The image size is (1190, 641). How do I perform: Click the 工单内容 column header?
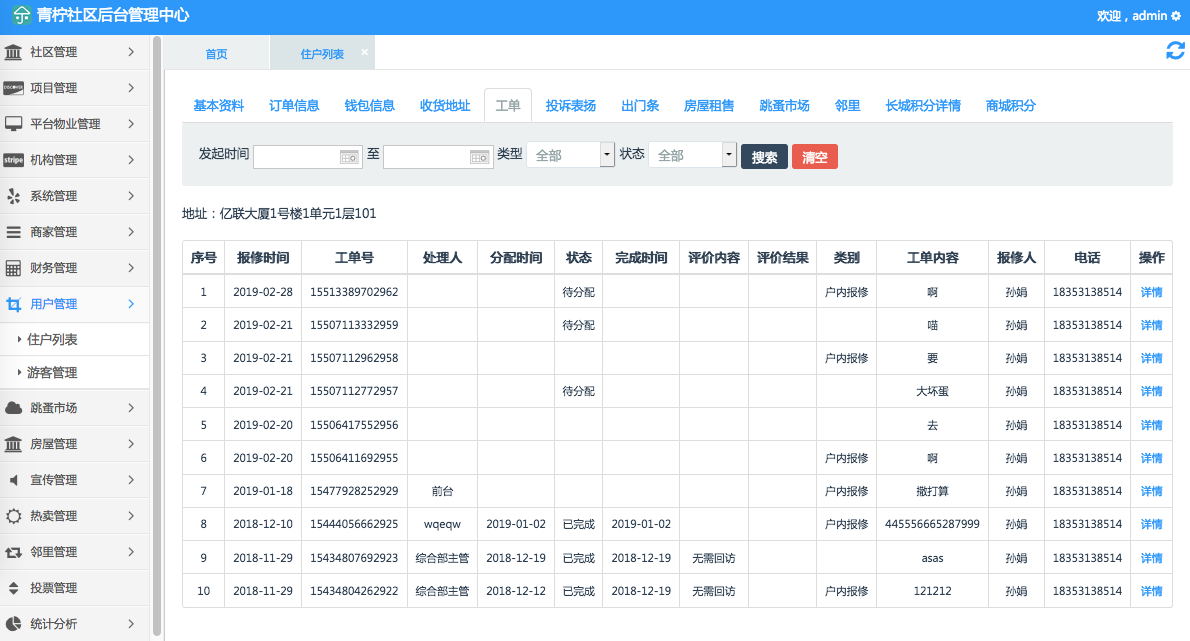[932, 258]
